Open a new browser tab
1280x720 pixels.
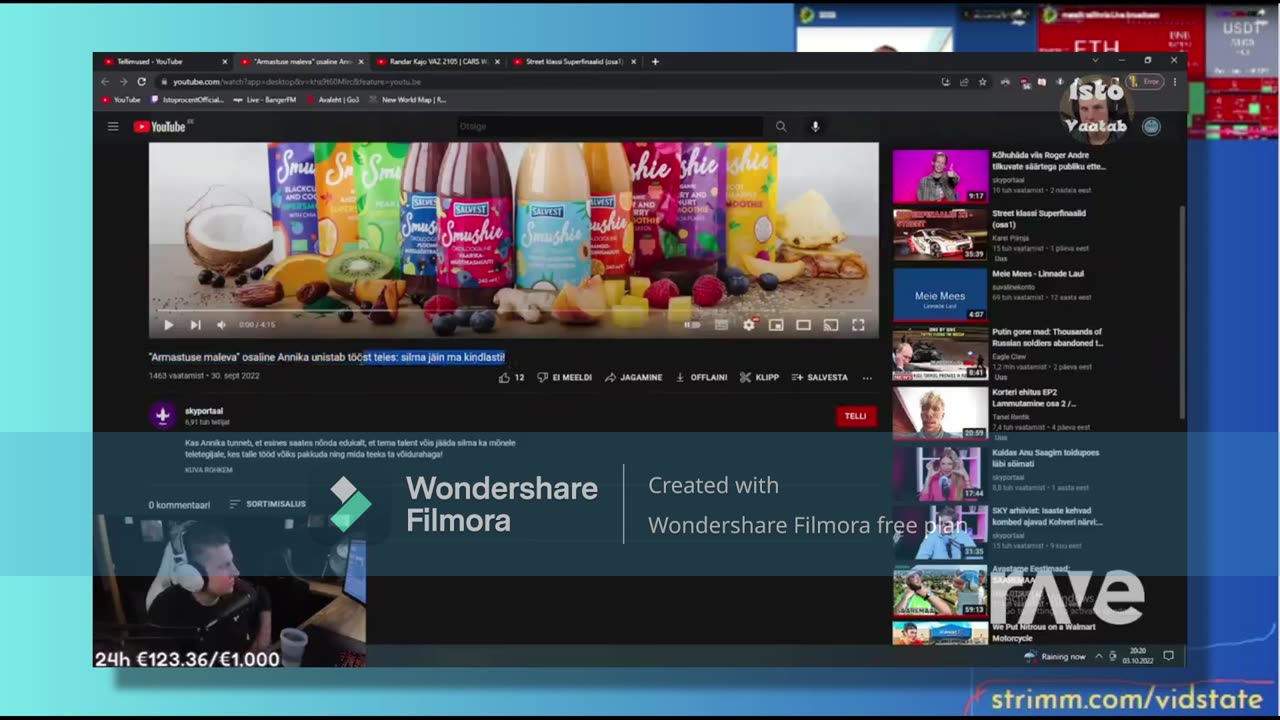pos(655,62)
